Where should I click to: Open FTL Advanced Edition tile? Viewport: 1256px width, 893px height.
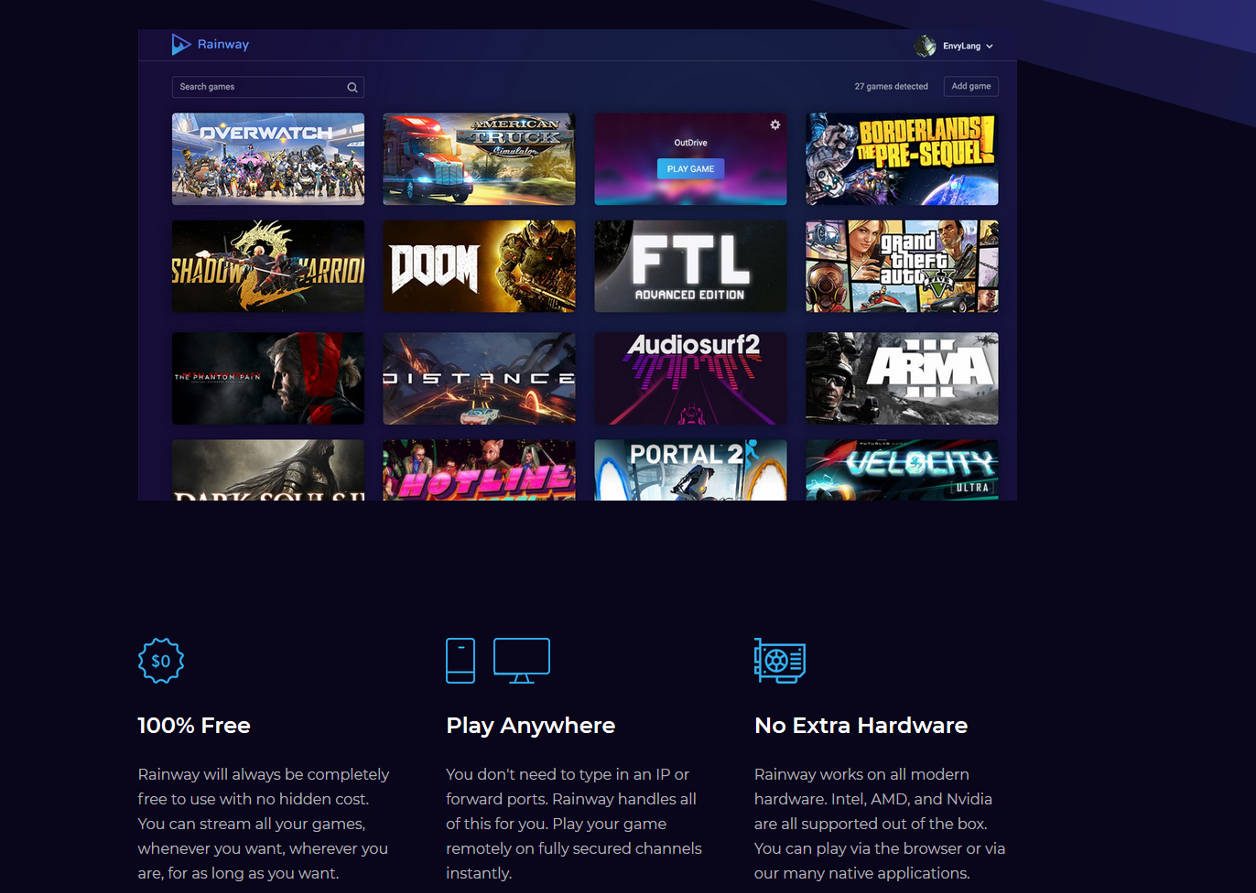coord(690,267)
